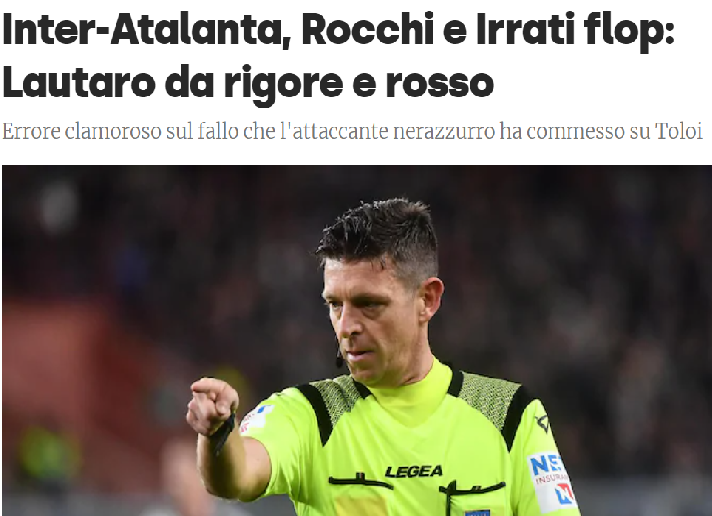712x516 pixels.
Task: Click the NET Insurance sleeve badge
Action: (552, 482)
